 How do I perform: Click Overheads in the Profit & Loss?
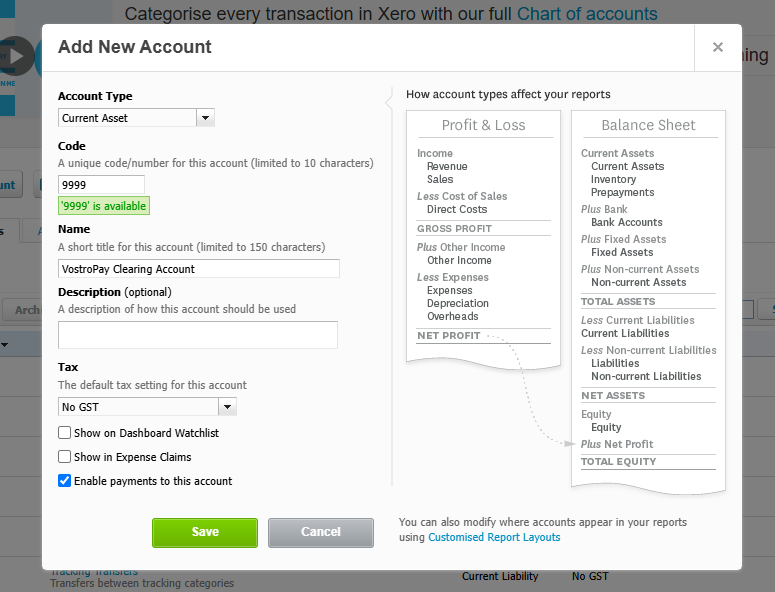[x=453, y=316]
